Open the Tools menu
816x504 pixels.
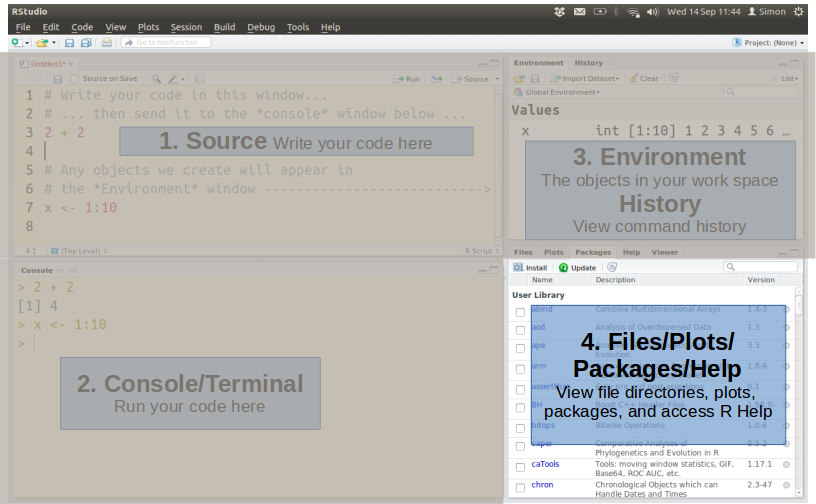click(x=298, y=27)
